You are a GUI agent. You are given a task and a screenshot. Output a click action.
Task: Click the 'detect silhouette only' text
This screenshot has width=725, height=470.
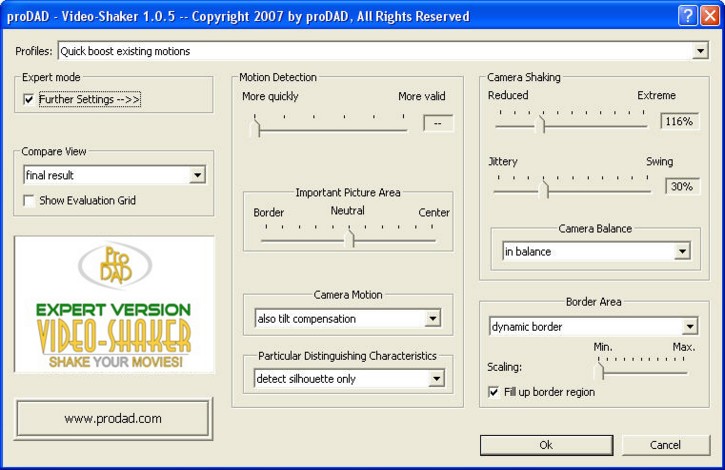[306, 379]
